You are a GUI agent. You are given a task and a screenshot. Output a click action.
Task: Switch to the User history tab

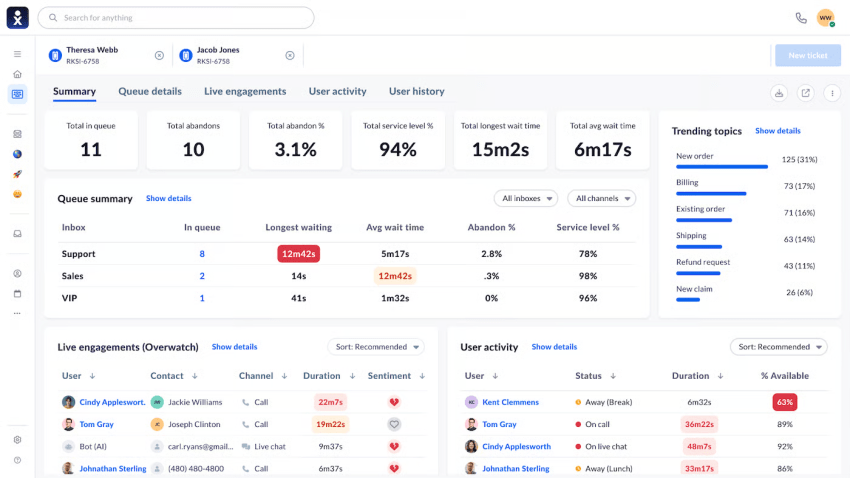[x=416, y=91]
